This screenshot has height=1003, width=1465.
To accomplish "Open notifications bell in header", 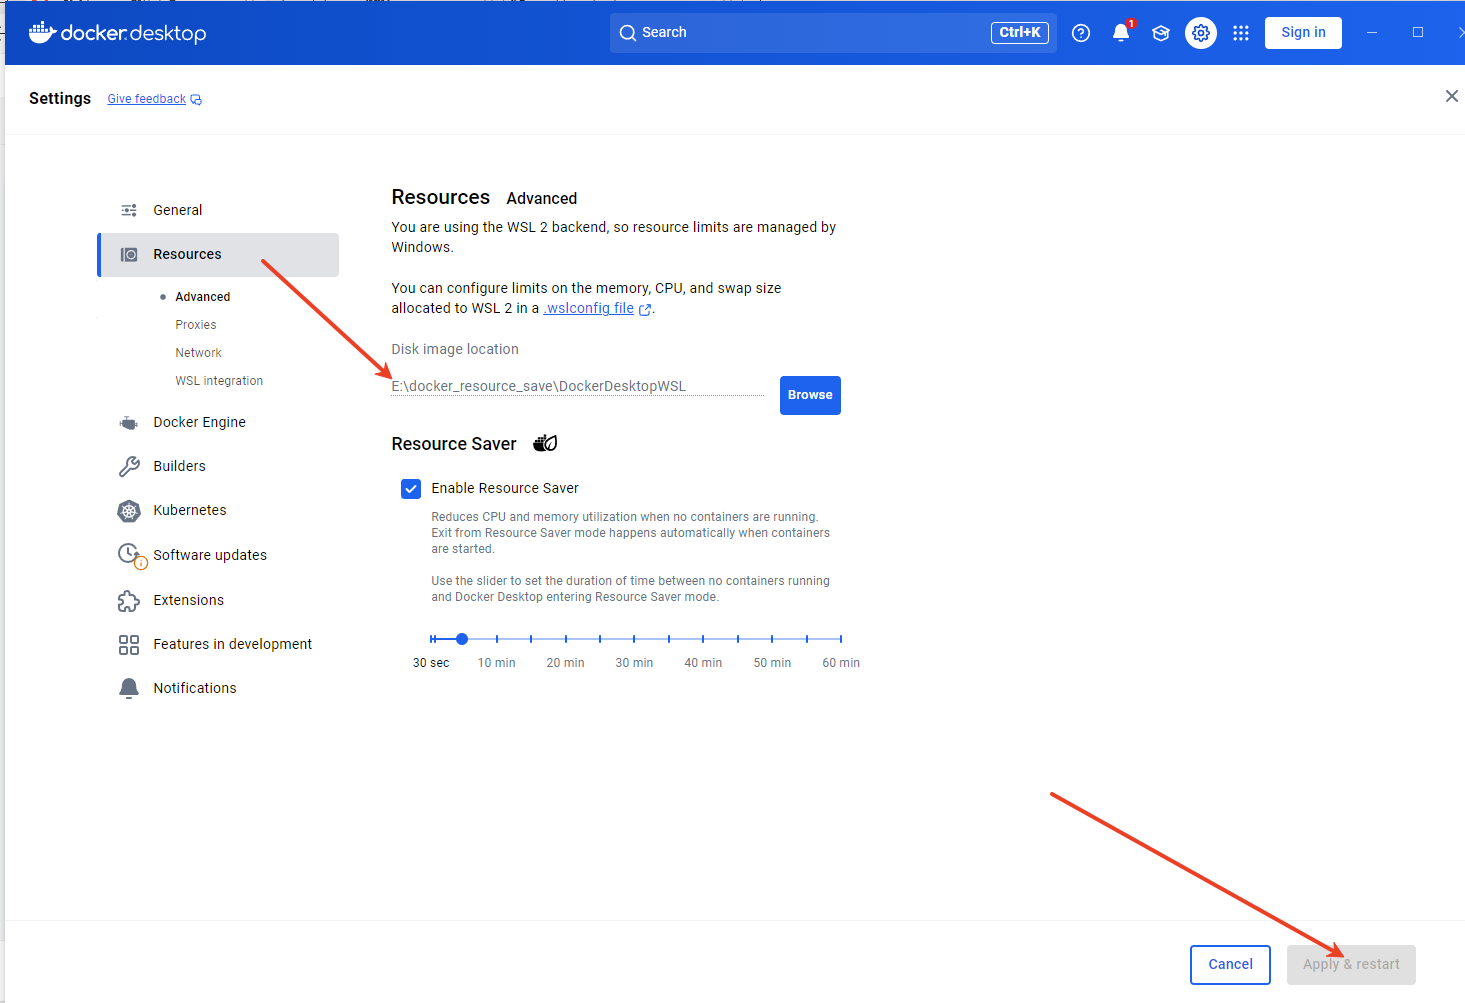I will pyautogui.click(x=1121, y=33).
